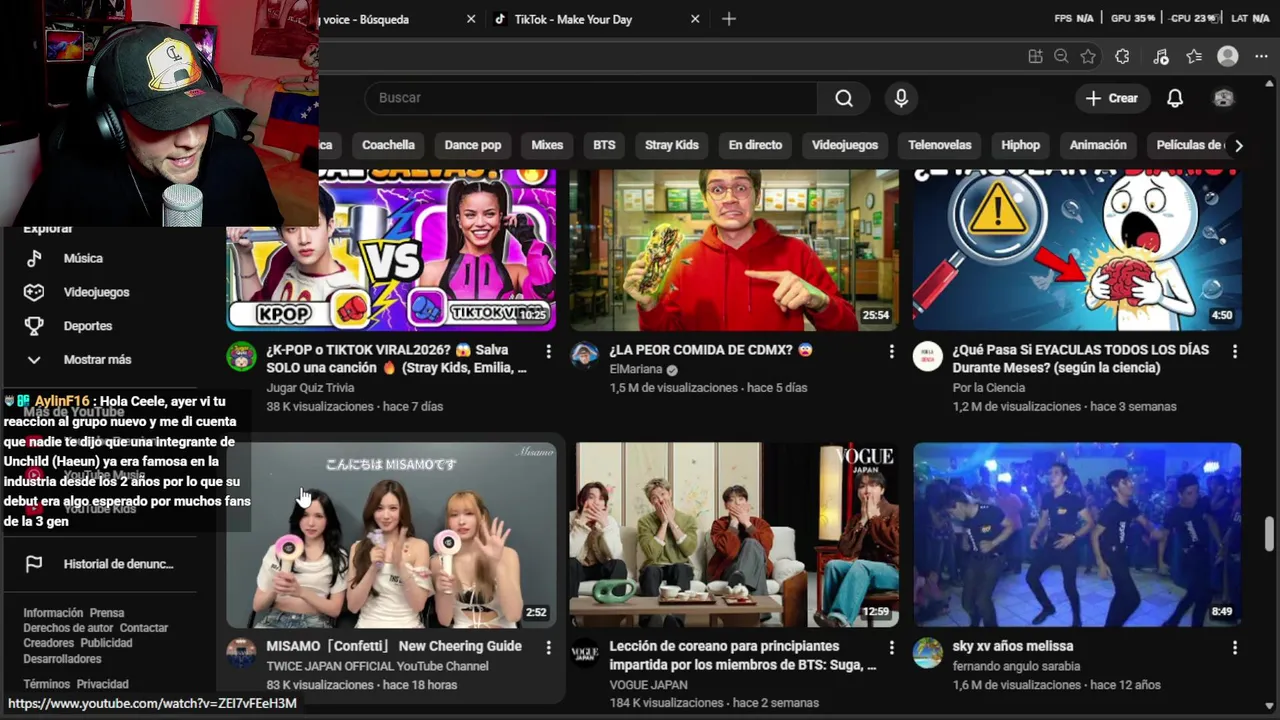Close the TikTok - Make Your Day tab
The image size is (1280, 720).
pyautogui.click(x=695, y=19)
